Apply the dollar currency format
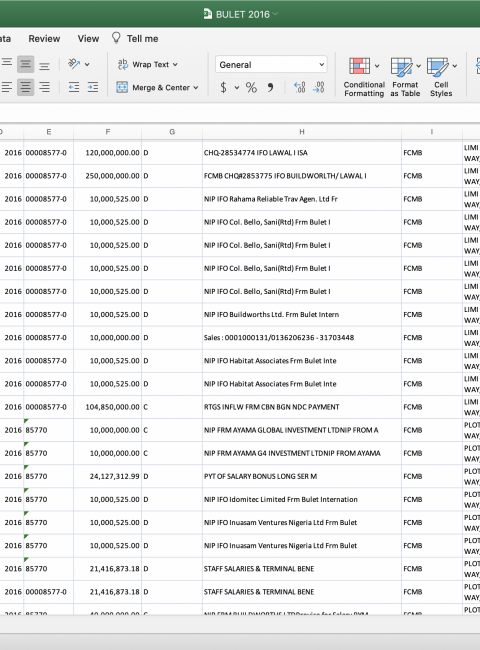Viewport: 480px width, 650px height. (223, 87)
